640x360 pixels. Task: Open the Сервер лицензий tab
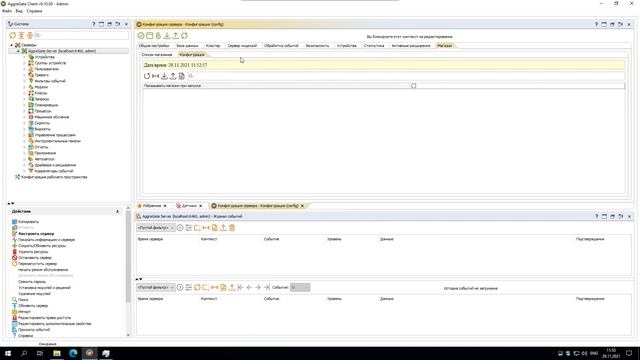click(242, 46)
